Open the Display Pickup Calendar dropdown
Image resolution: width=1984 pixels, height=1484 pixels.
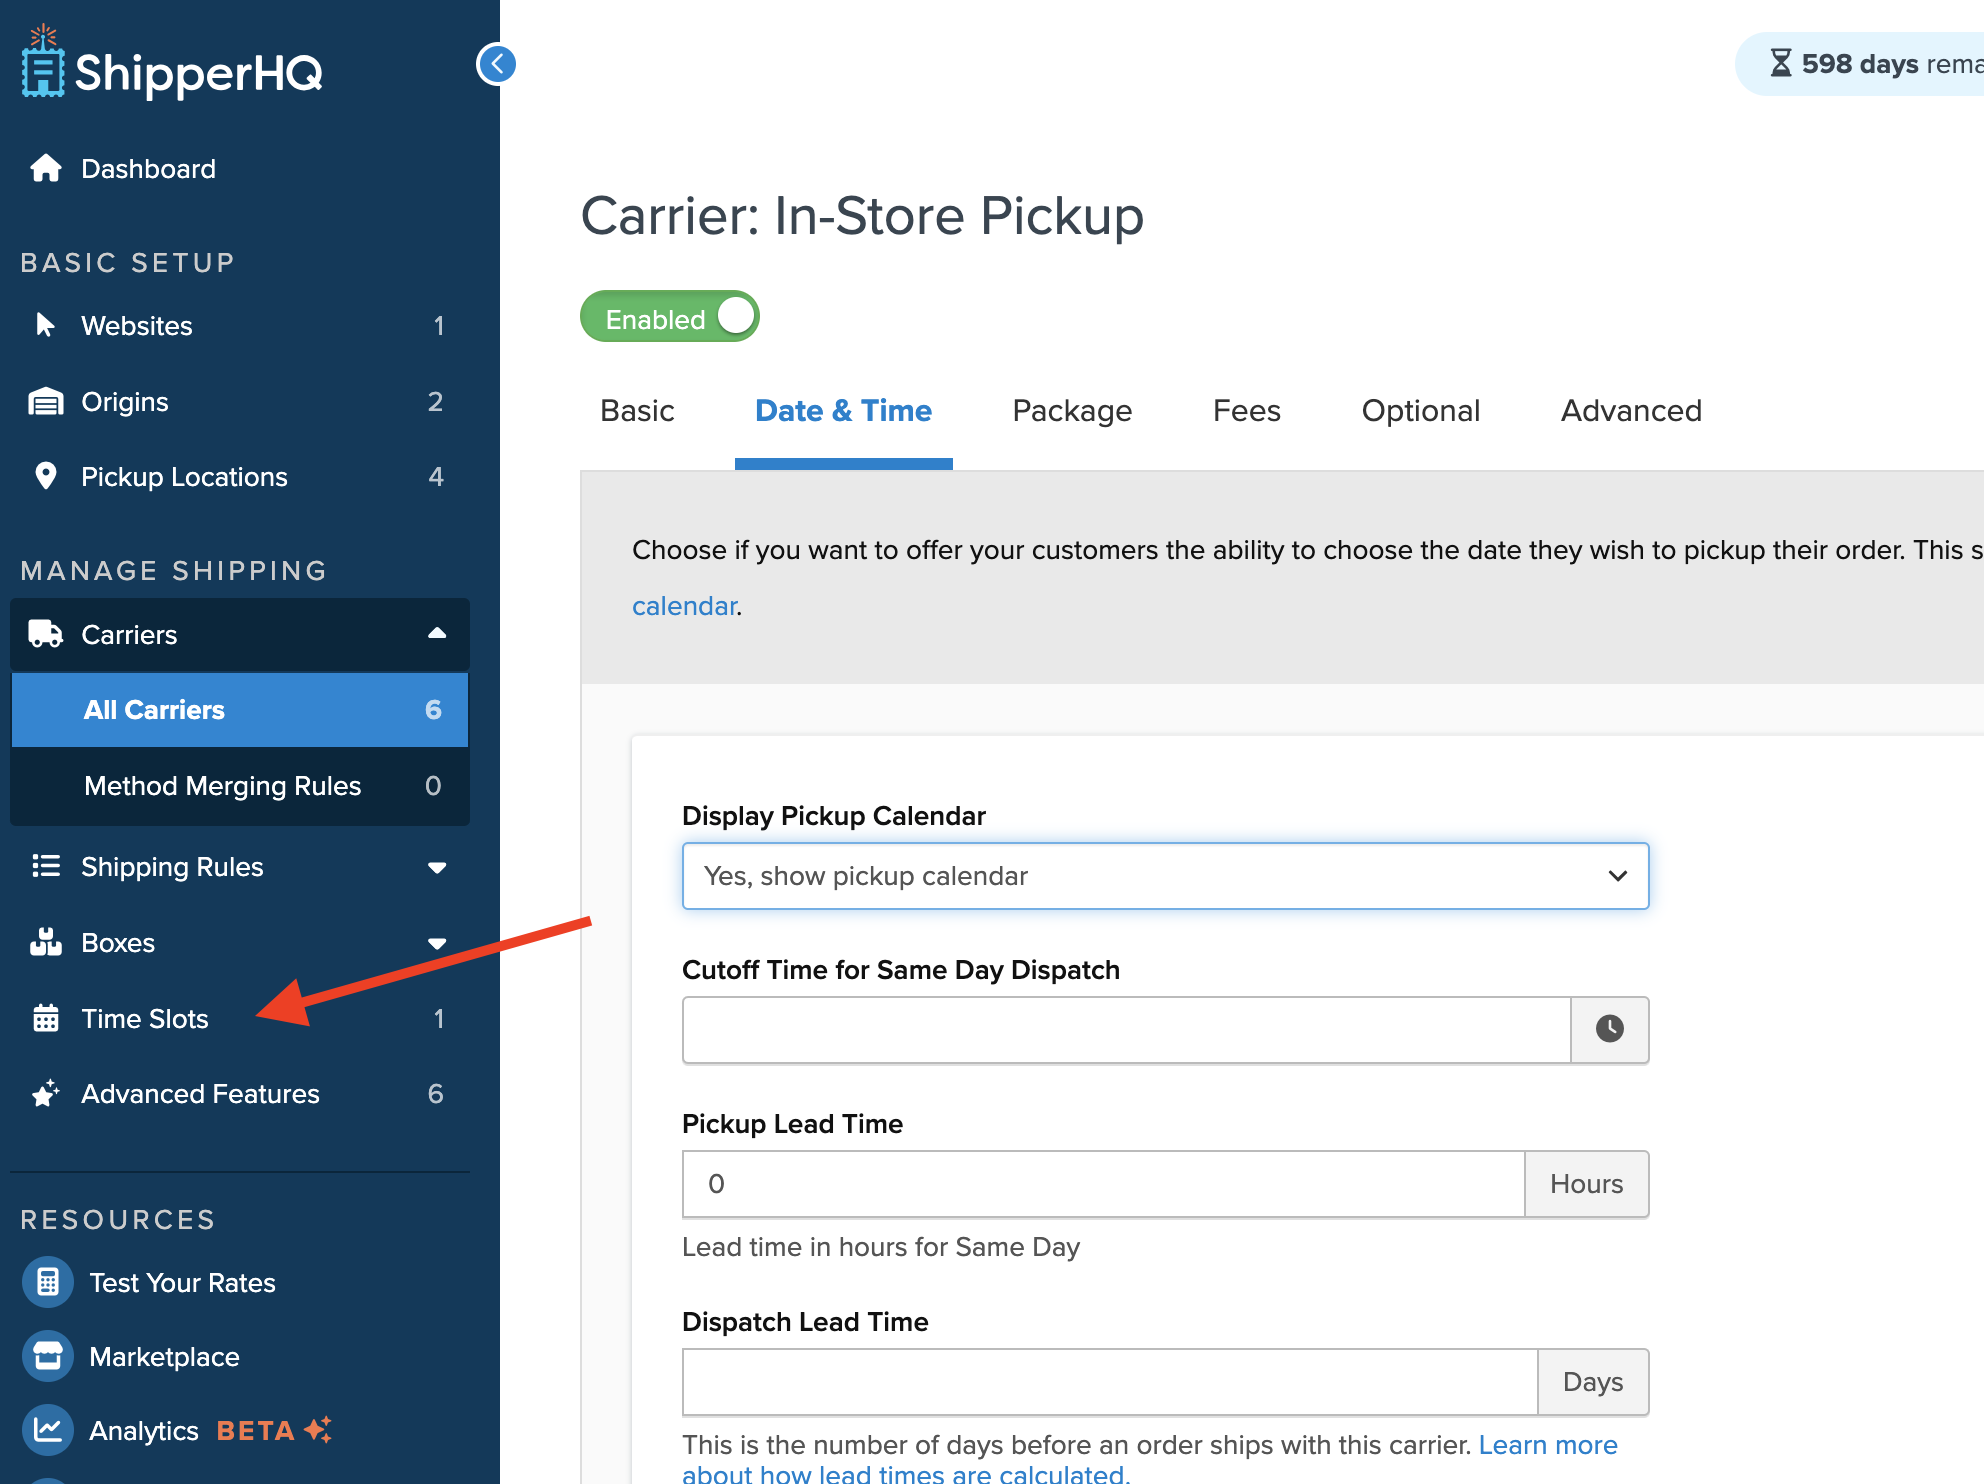[x=1165, y=876]
